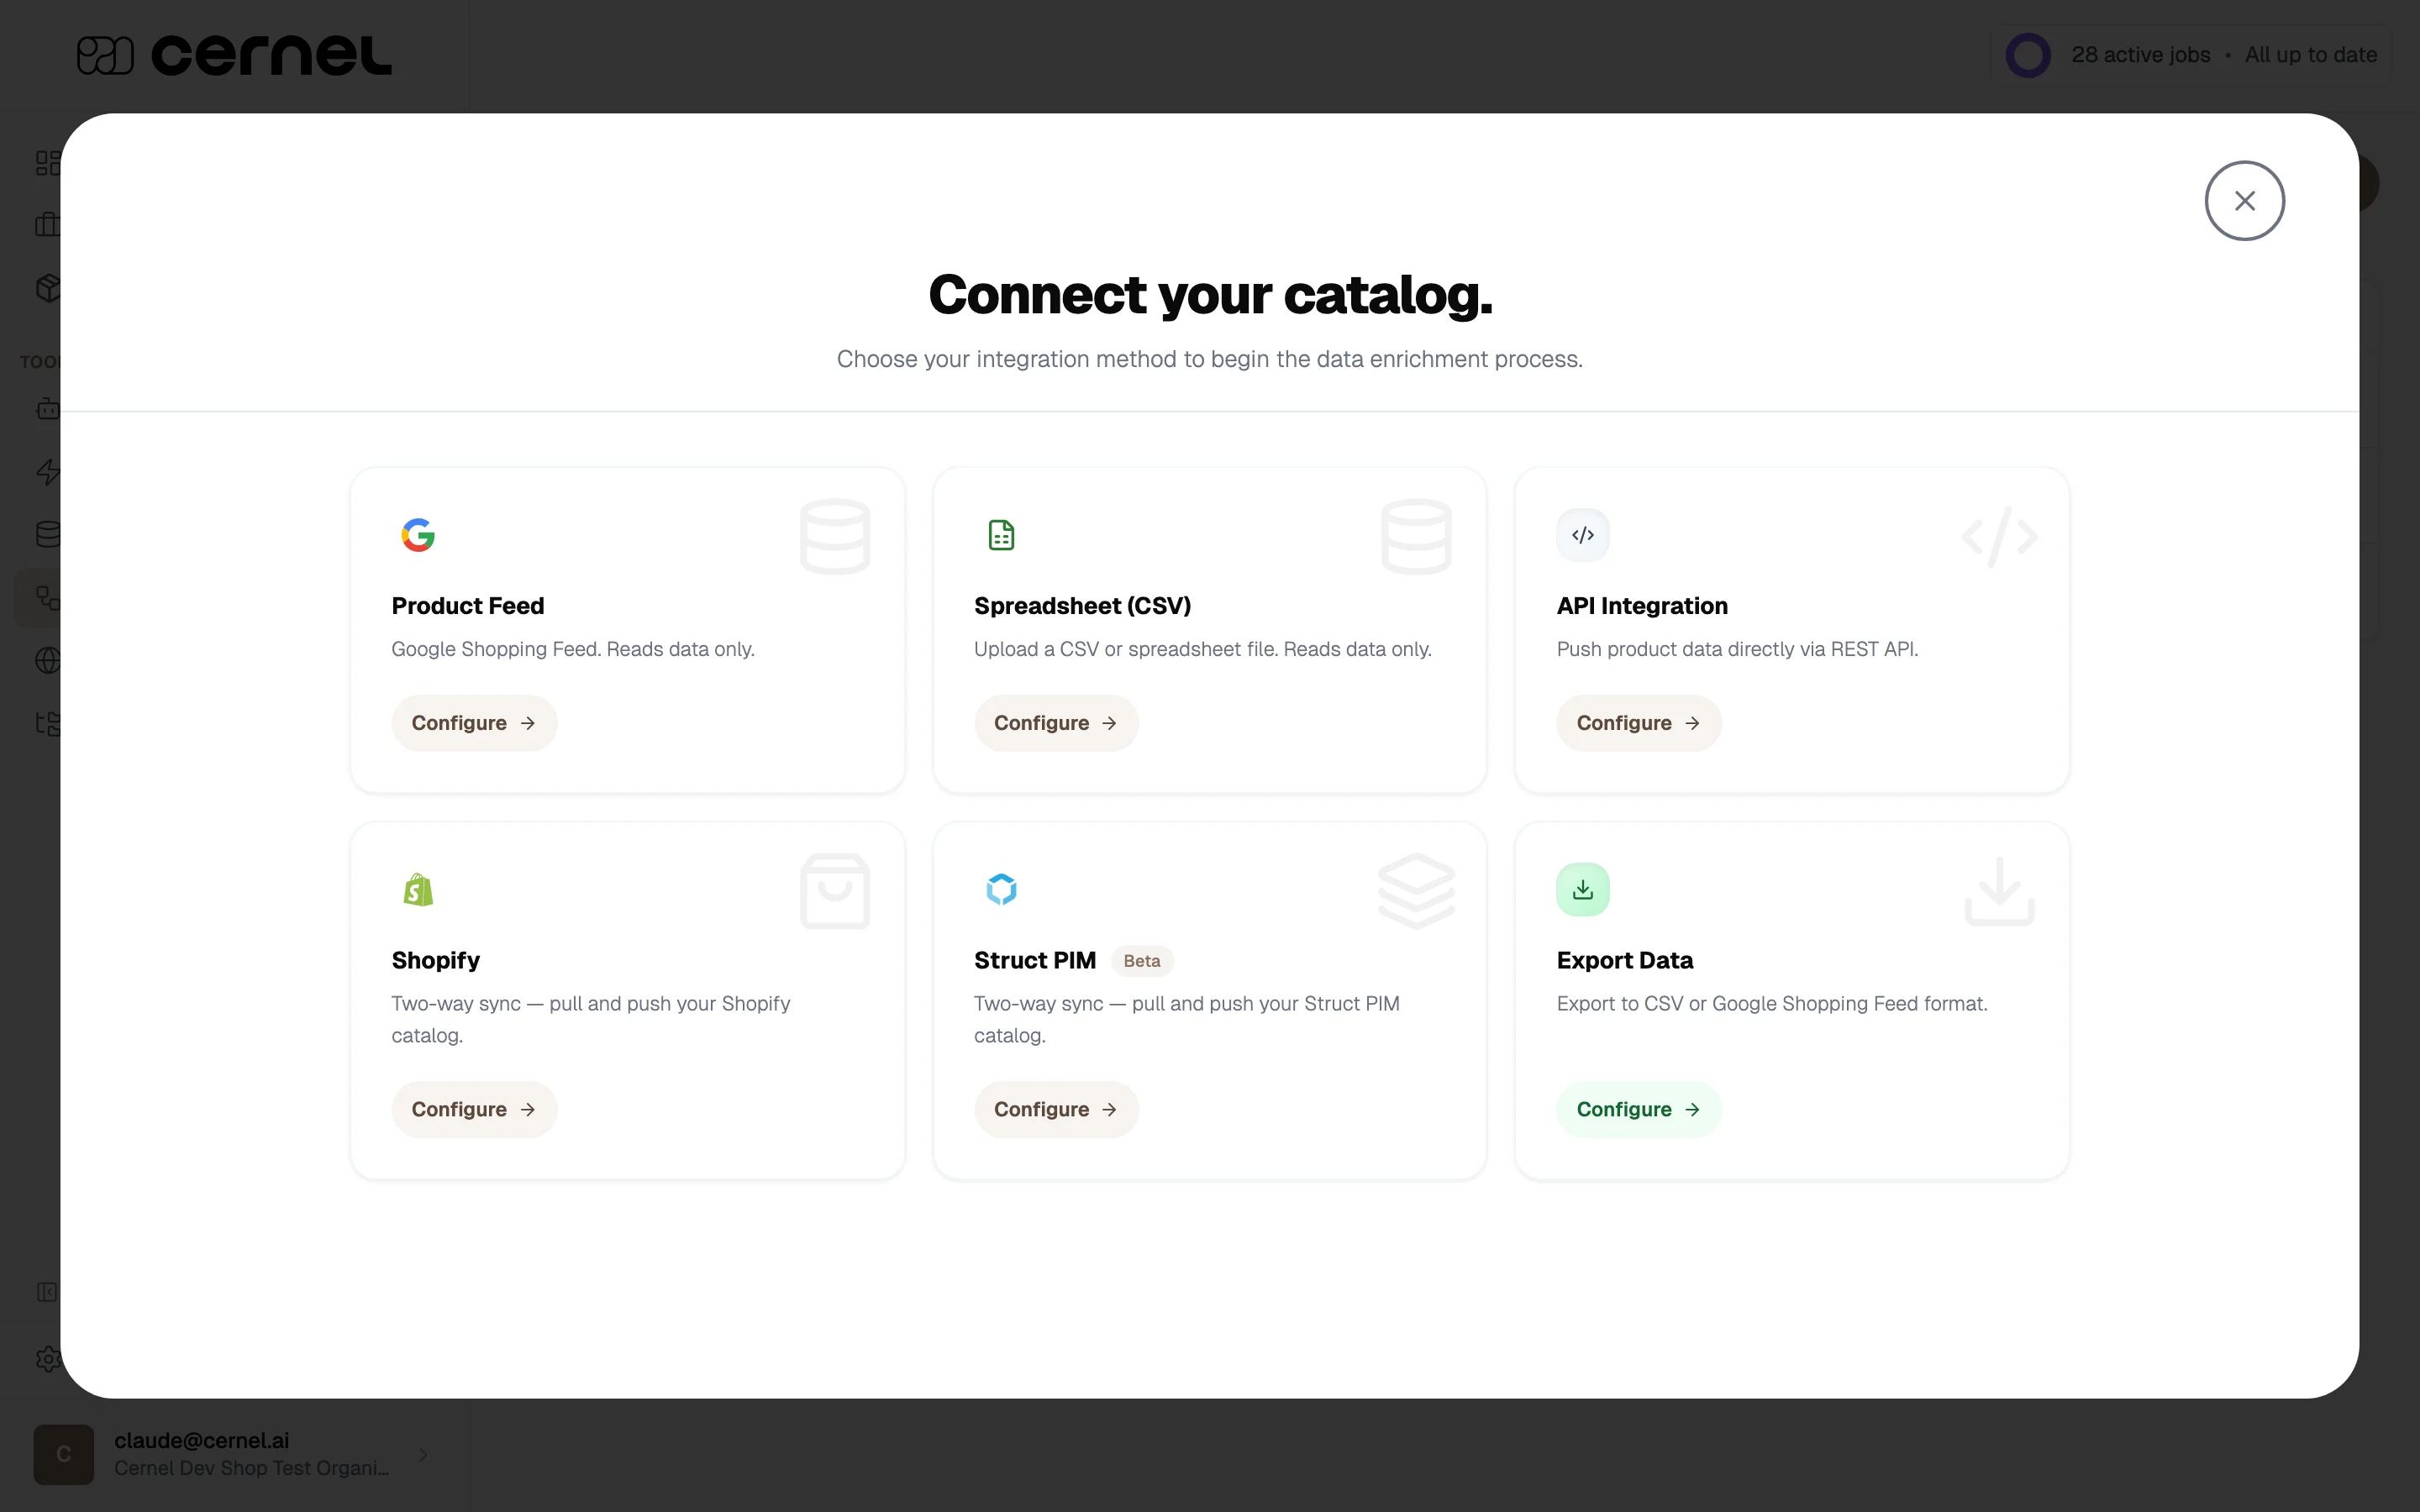The image size is (2420, 1512).
Task: Click the purple ring jobs progress icon
Action: tap(2028, 55)
